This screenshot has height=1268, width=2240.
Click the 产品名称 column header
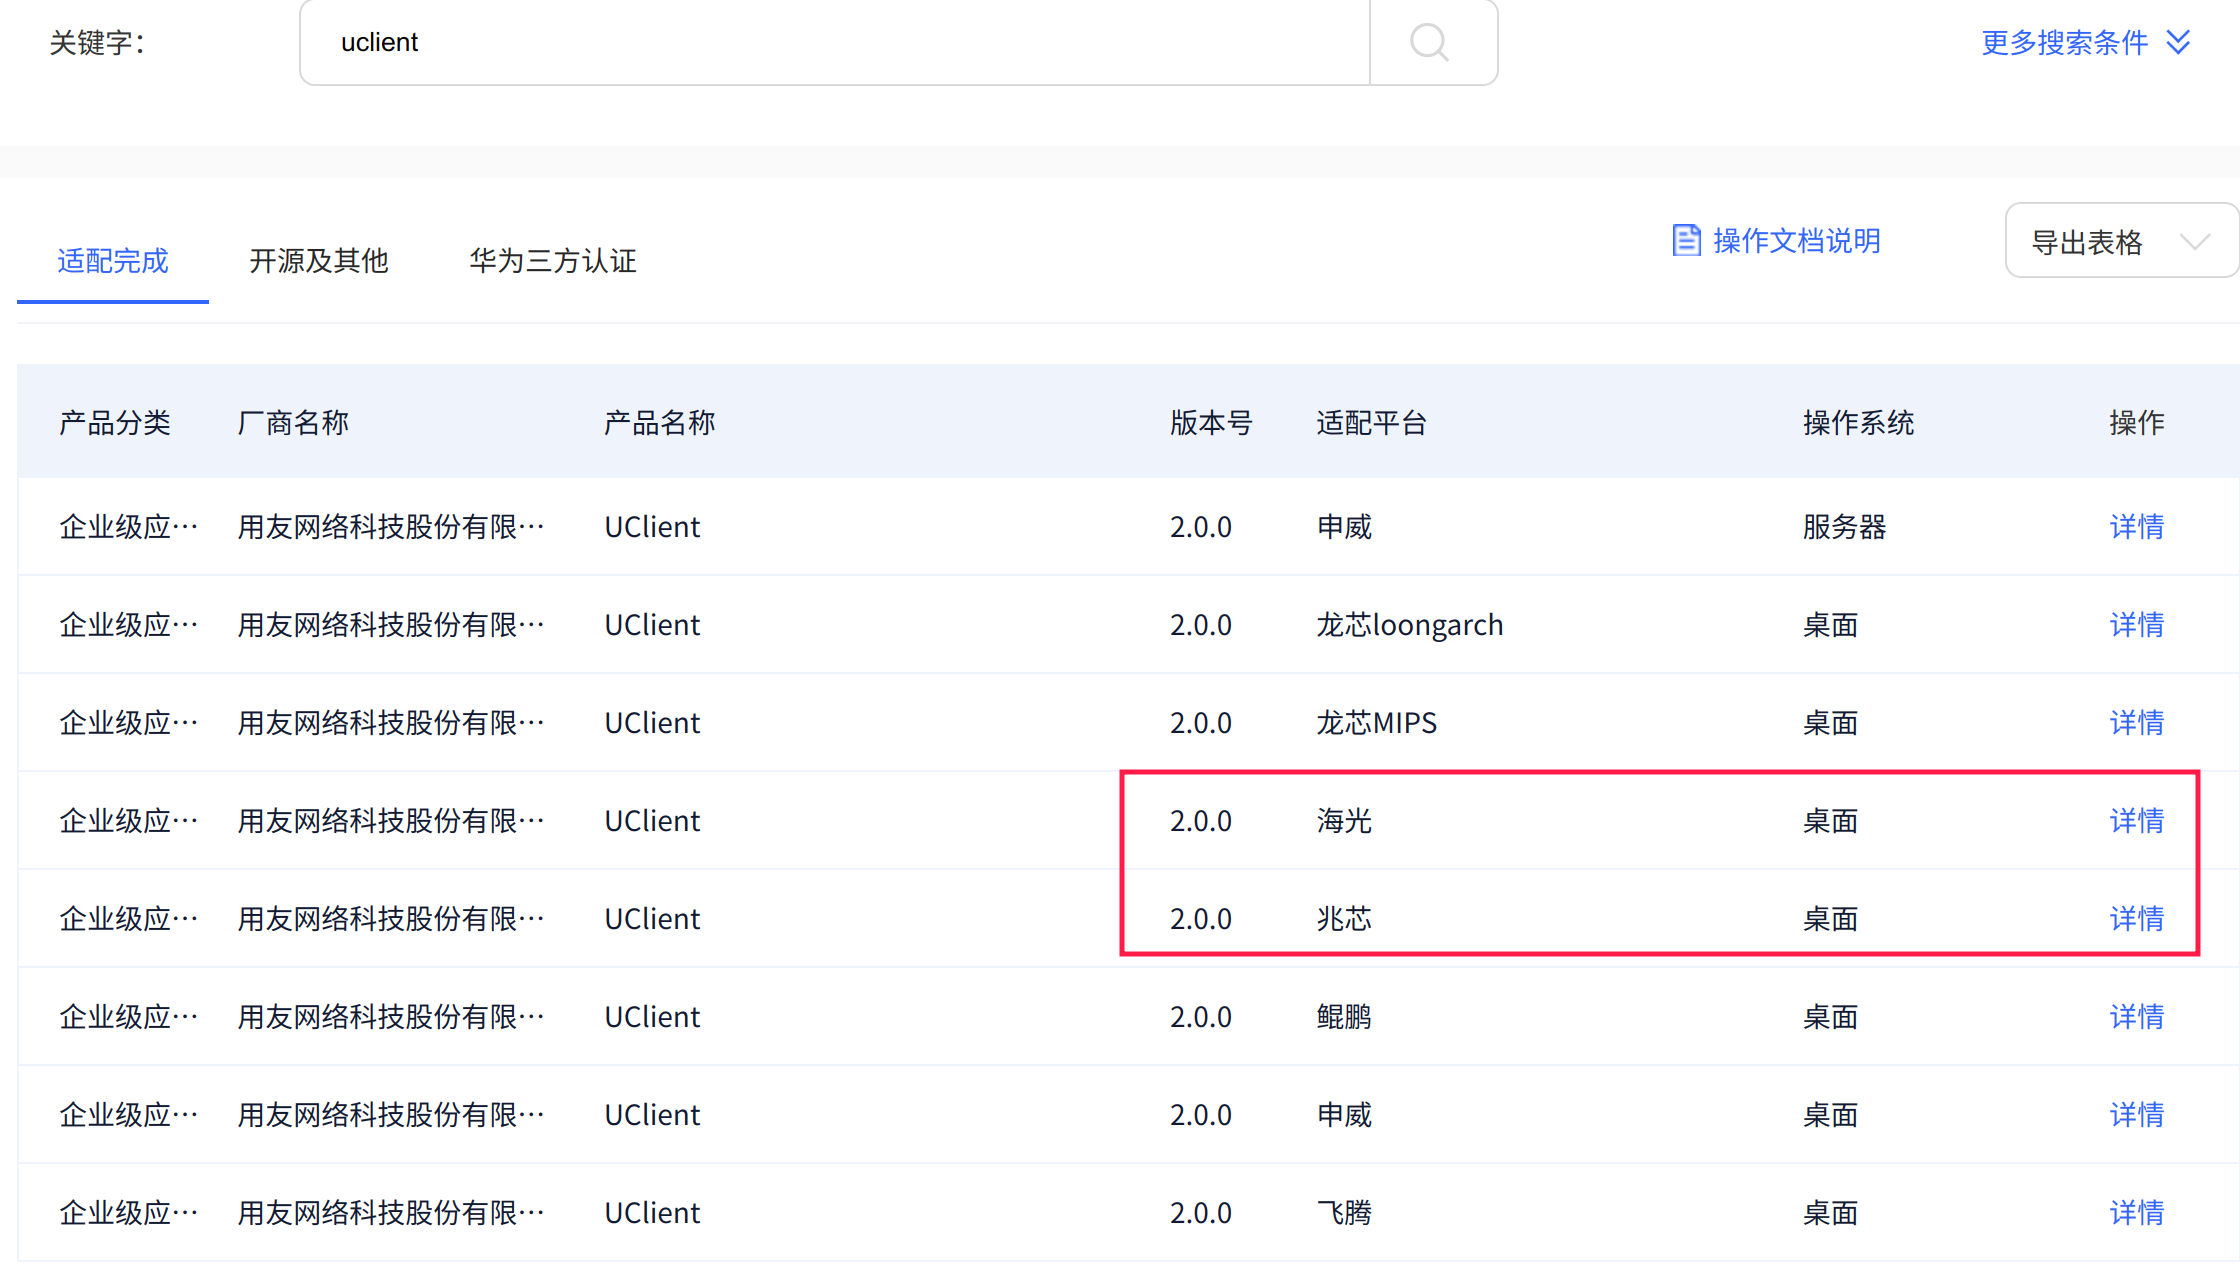[659, 423]
